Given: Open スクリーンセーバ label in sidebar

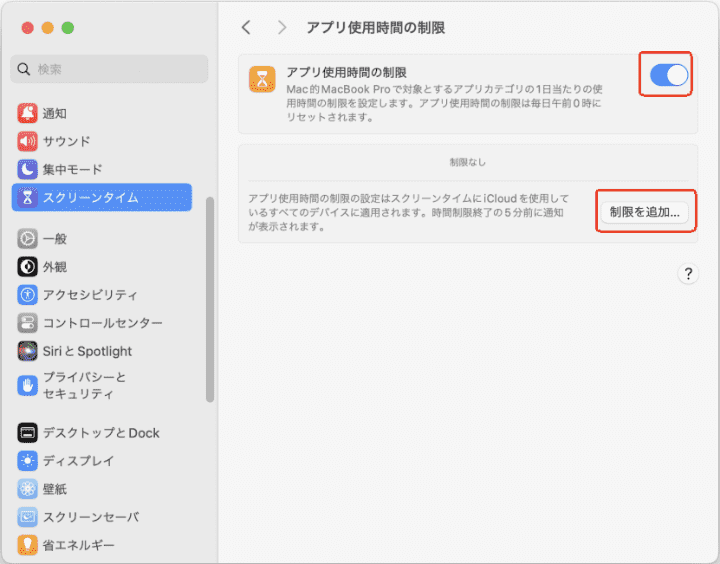Looking at the screenshot, I should (x=91, y=517).
